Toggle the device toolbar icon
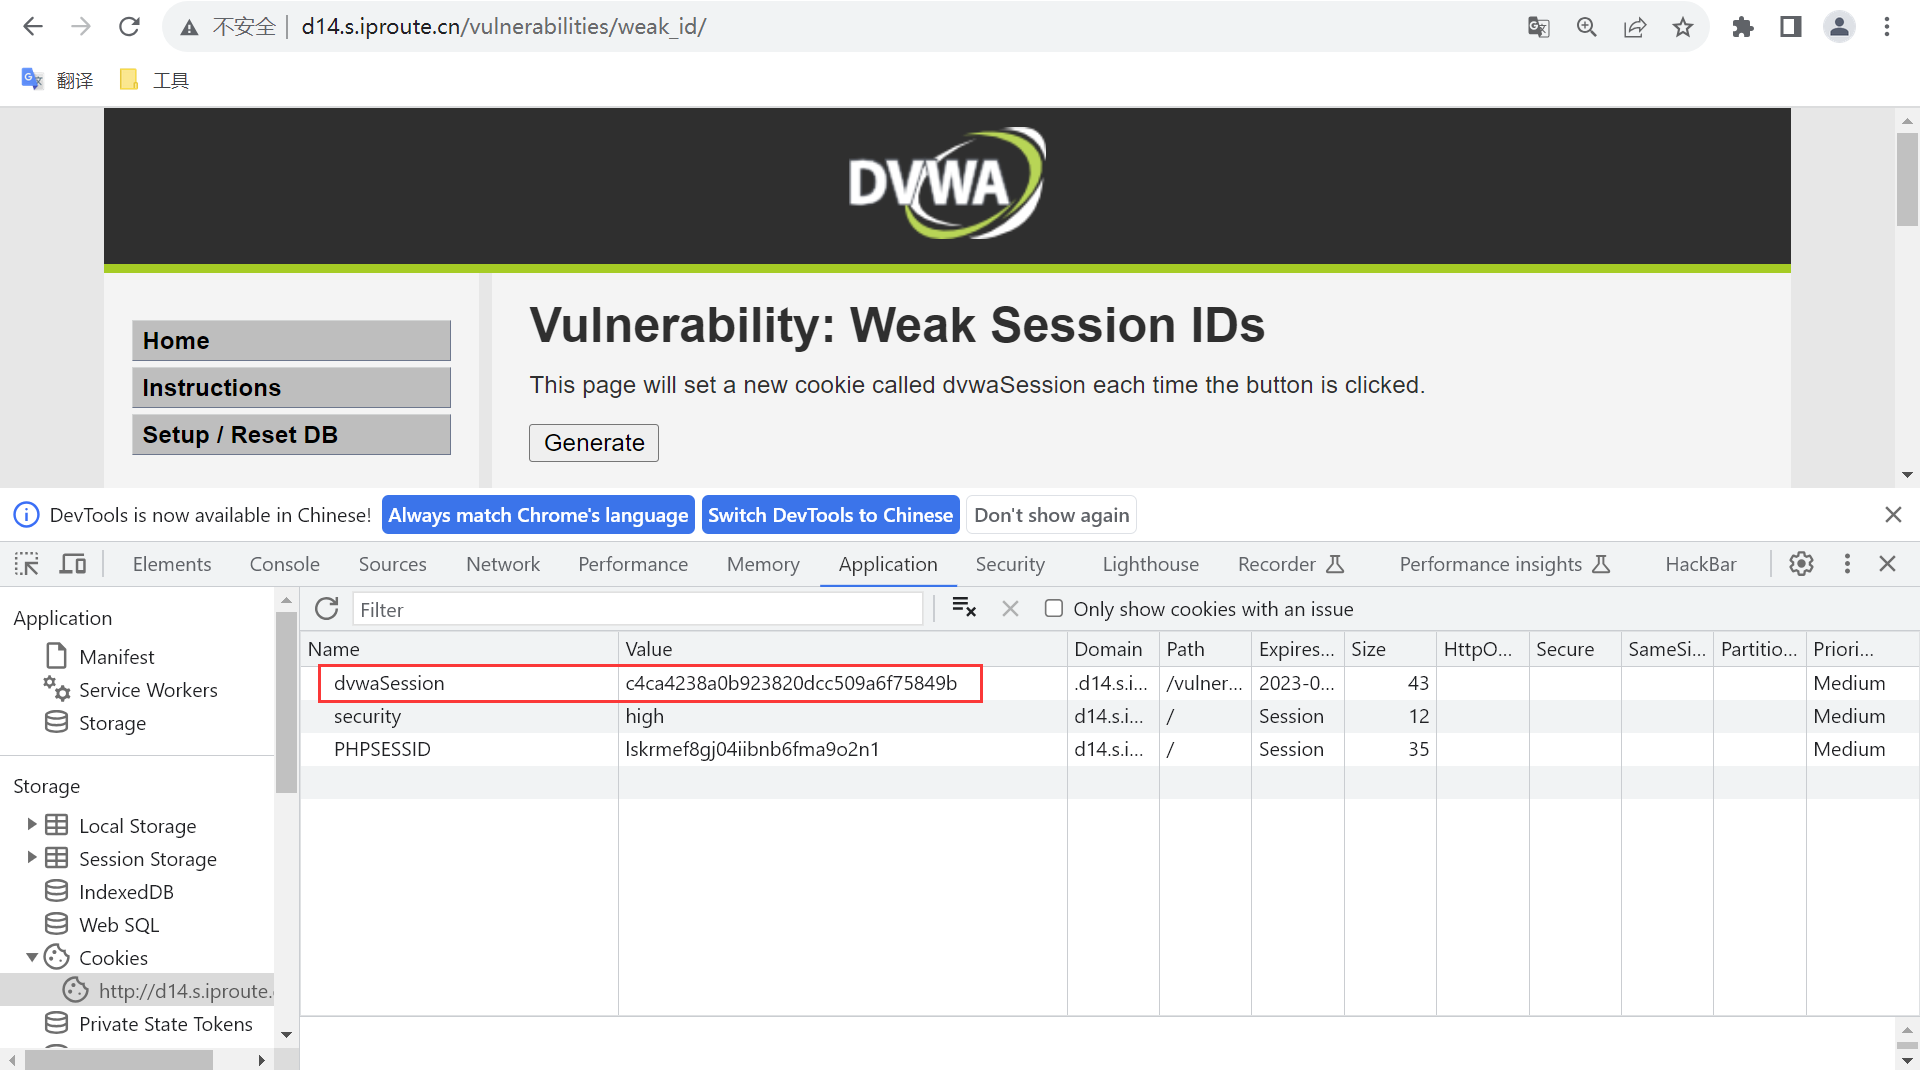Image resolution: width=1920 pixels, height=1070 pixels. 73,564
